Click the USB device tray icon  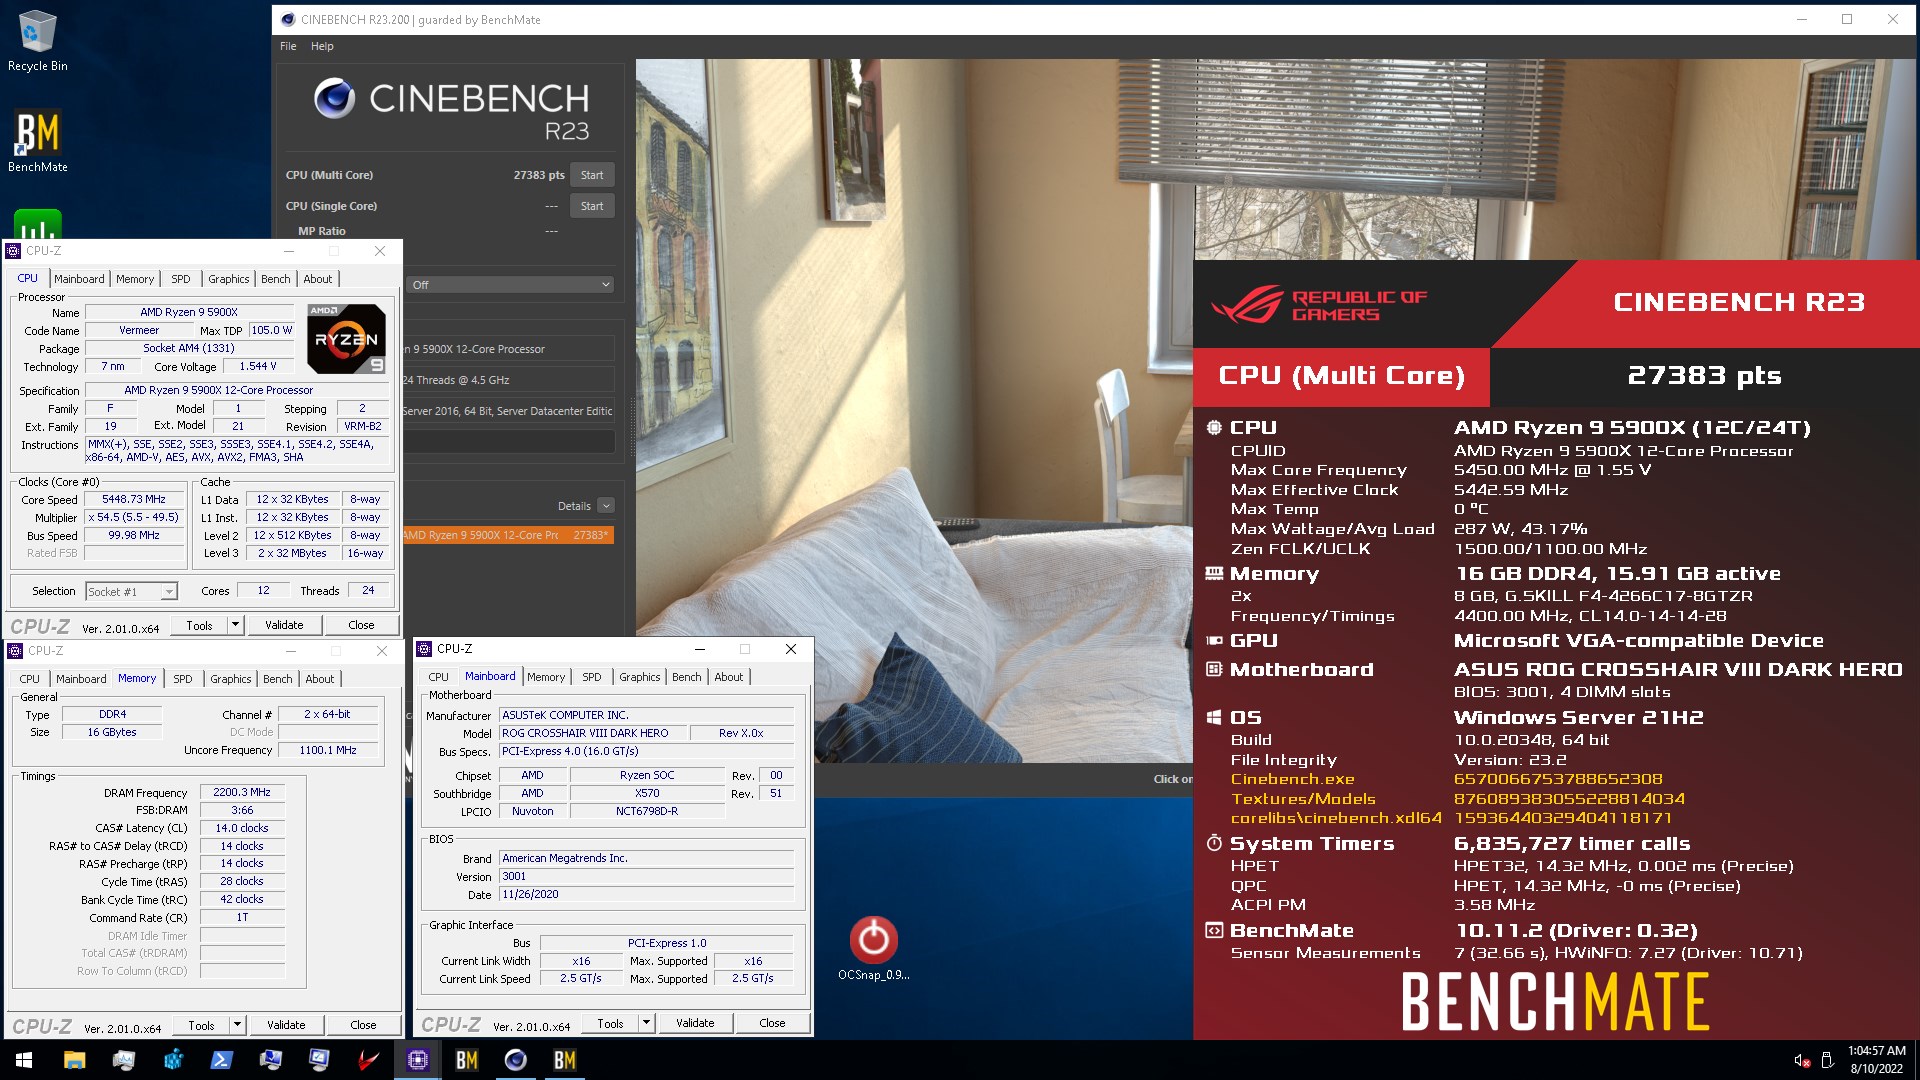click(1827, 1060)
